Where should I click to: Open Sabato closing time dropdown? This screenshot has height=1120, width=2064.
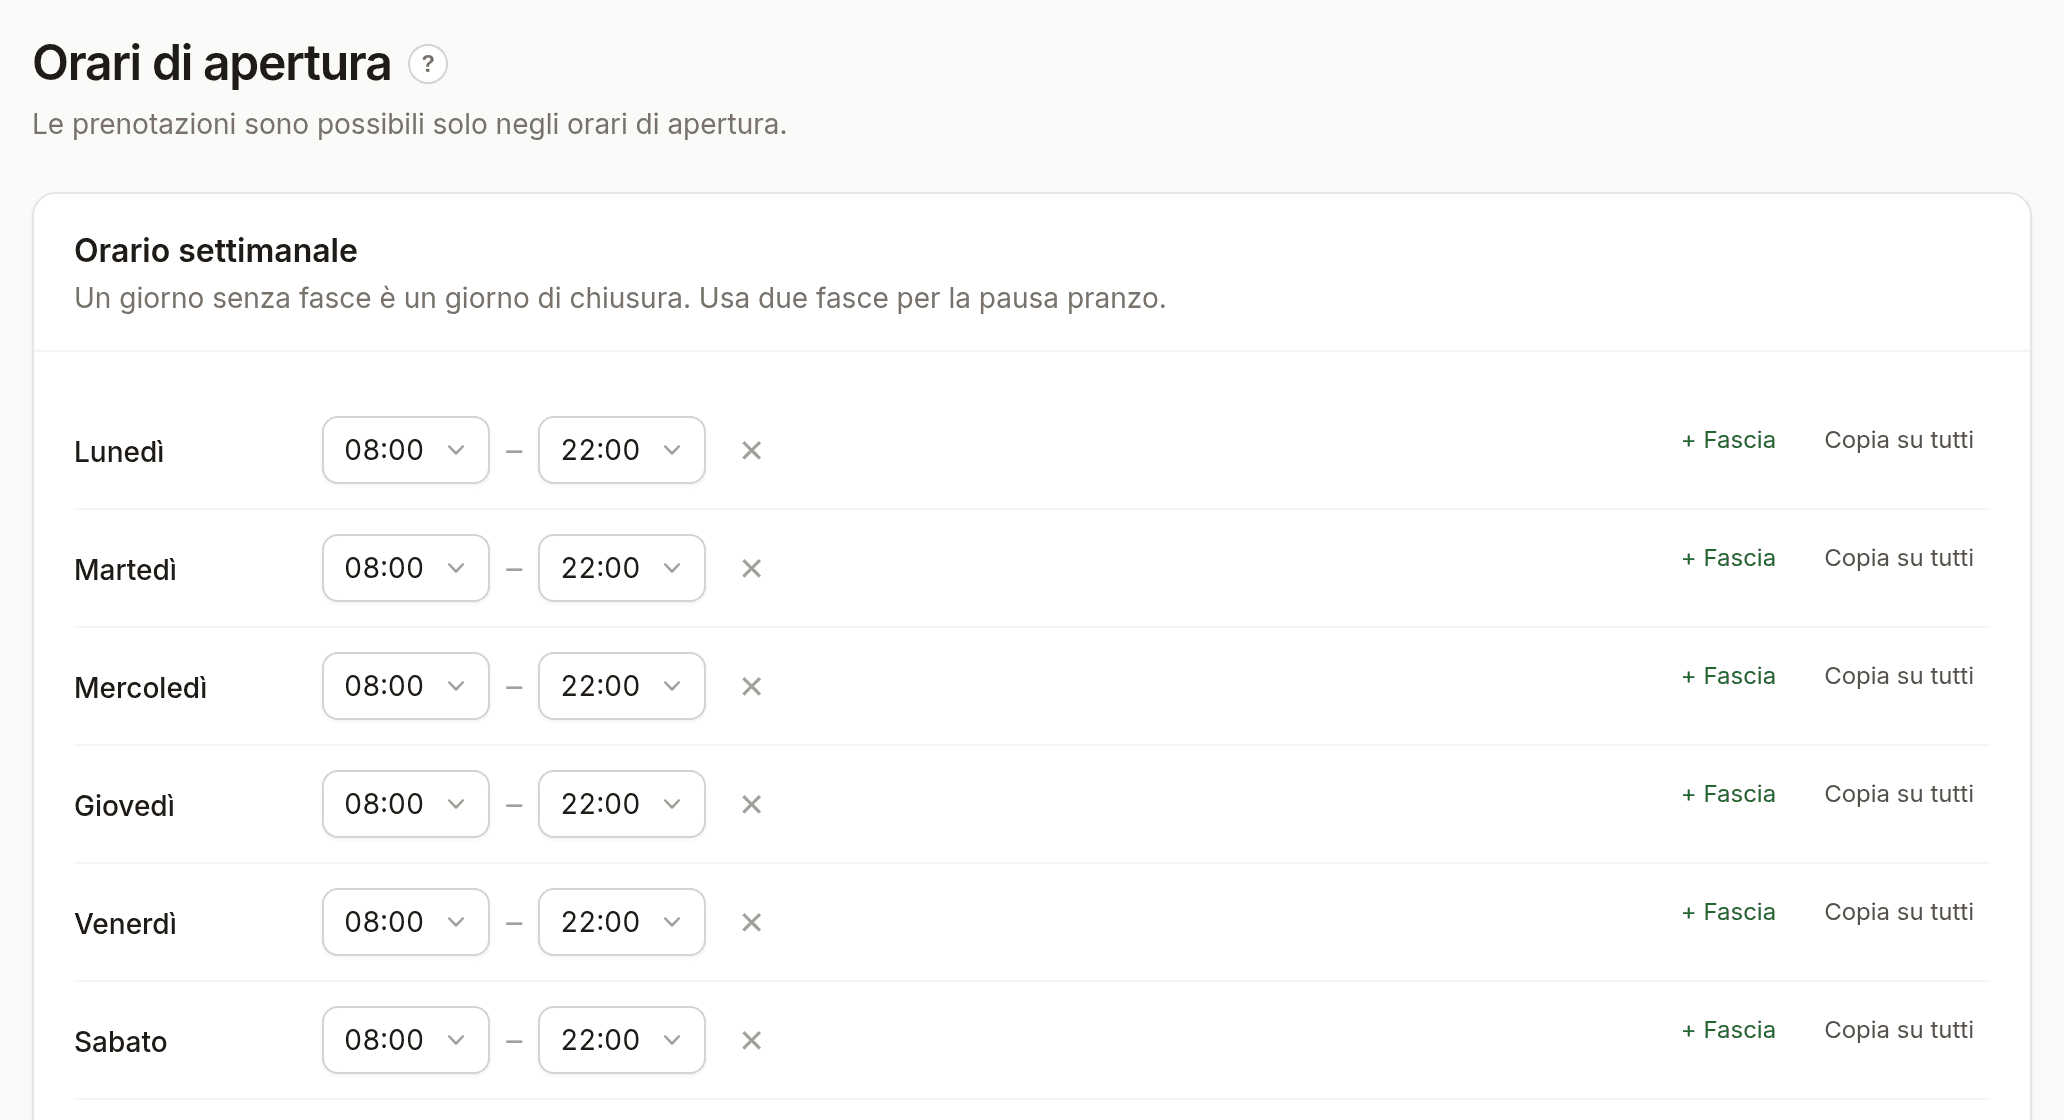coord(622,1040)
